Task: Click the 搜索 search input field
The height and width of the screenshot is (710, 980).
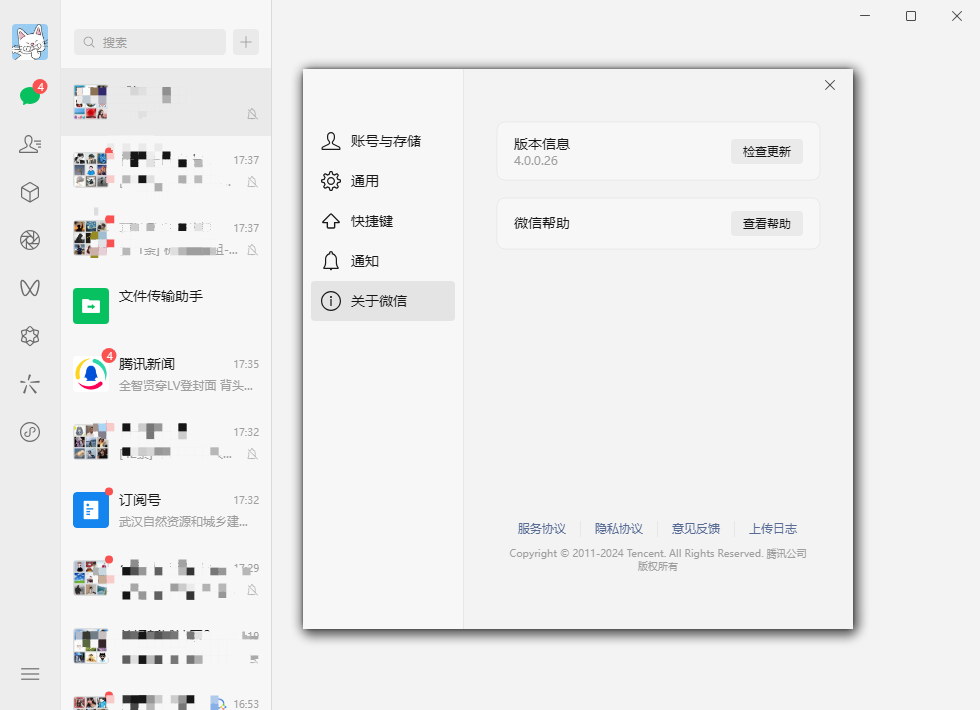Action: 148,42
